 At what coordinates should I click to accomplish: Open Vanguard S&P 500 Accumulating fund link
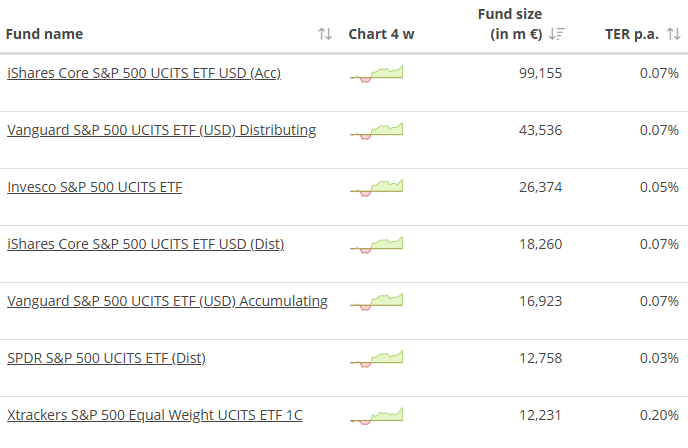167,301
